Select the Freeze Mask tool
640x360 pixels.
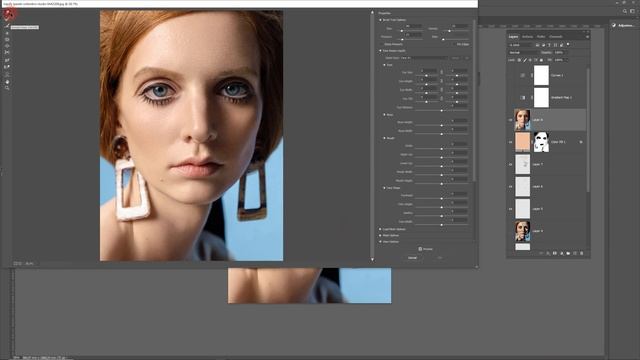[7, 60]
